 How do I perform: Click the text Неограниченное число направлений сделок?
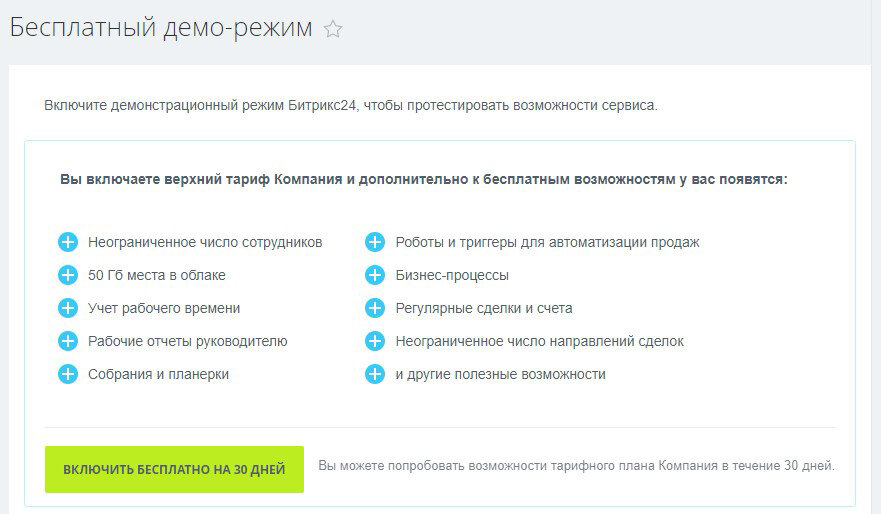click(539, 341)
